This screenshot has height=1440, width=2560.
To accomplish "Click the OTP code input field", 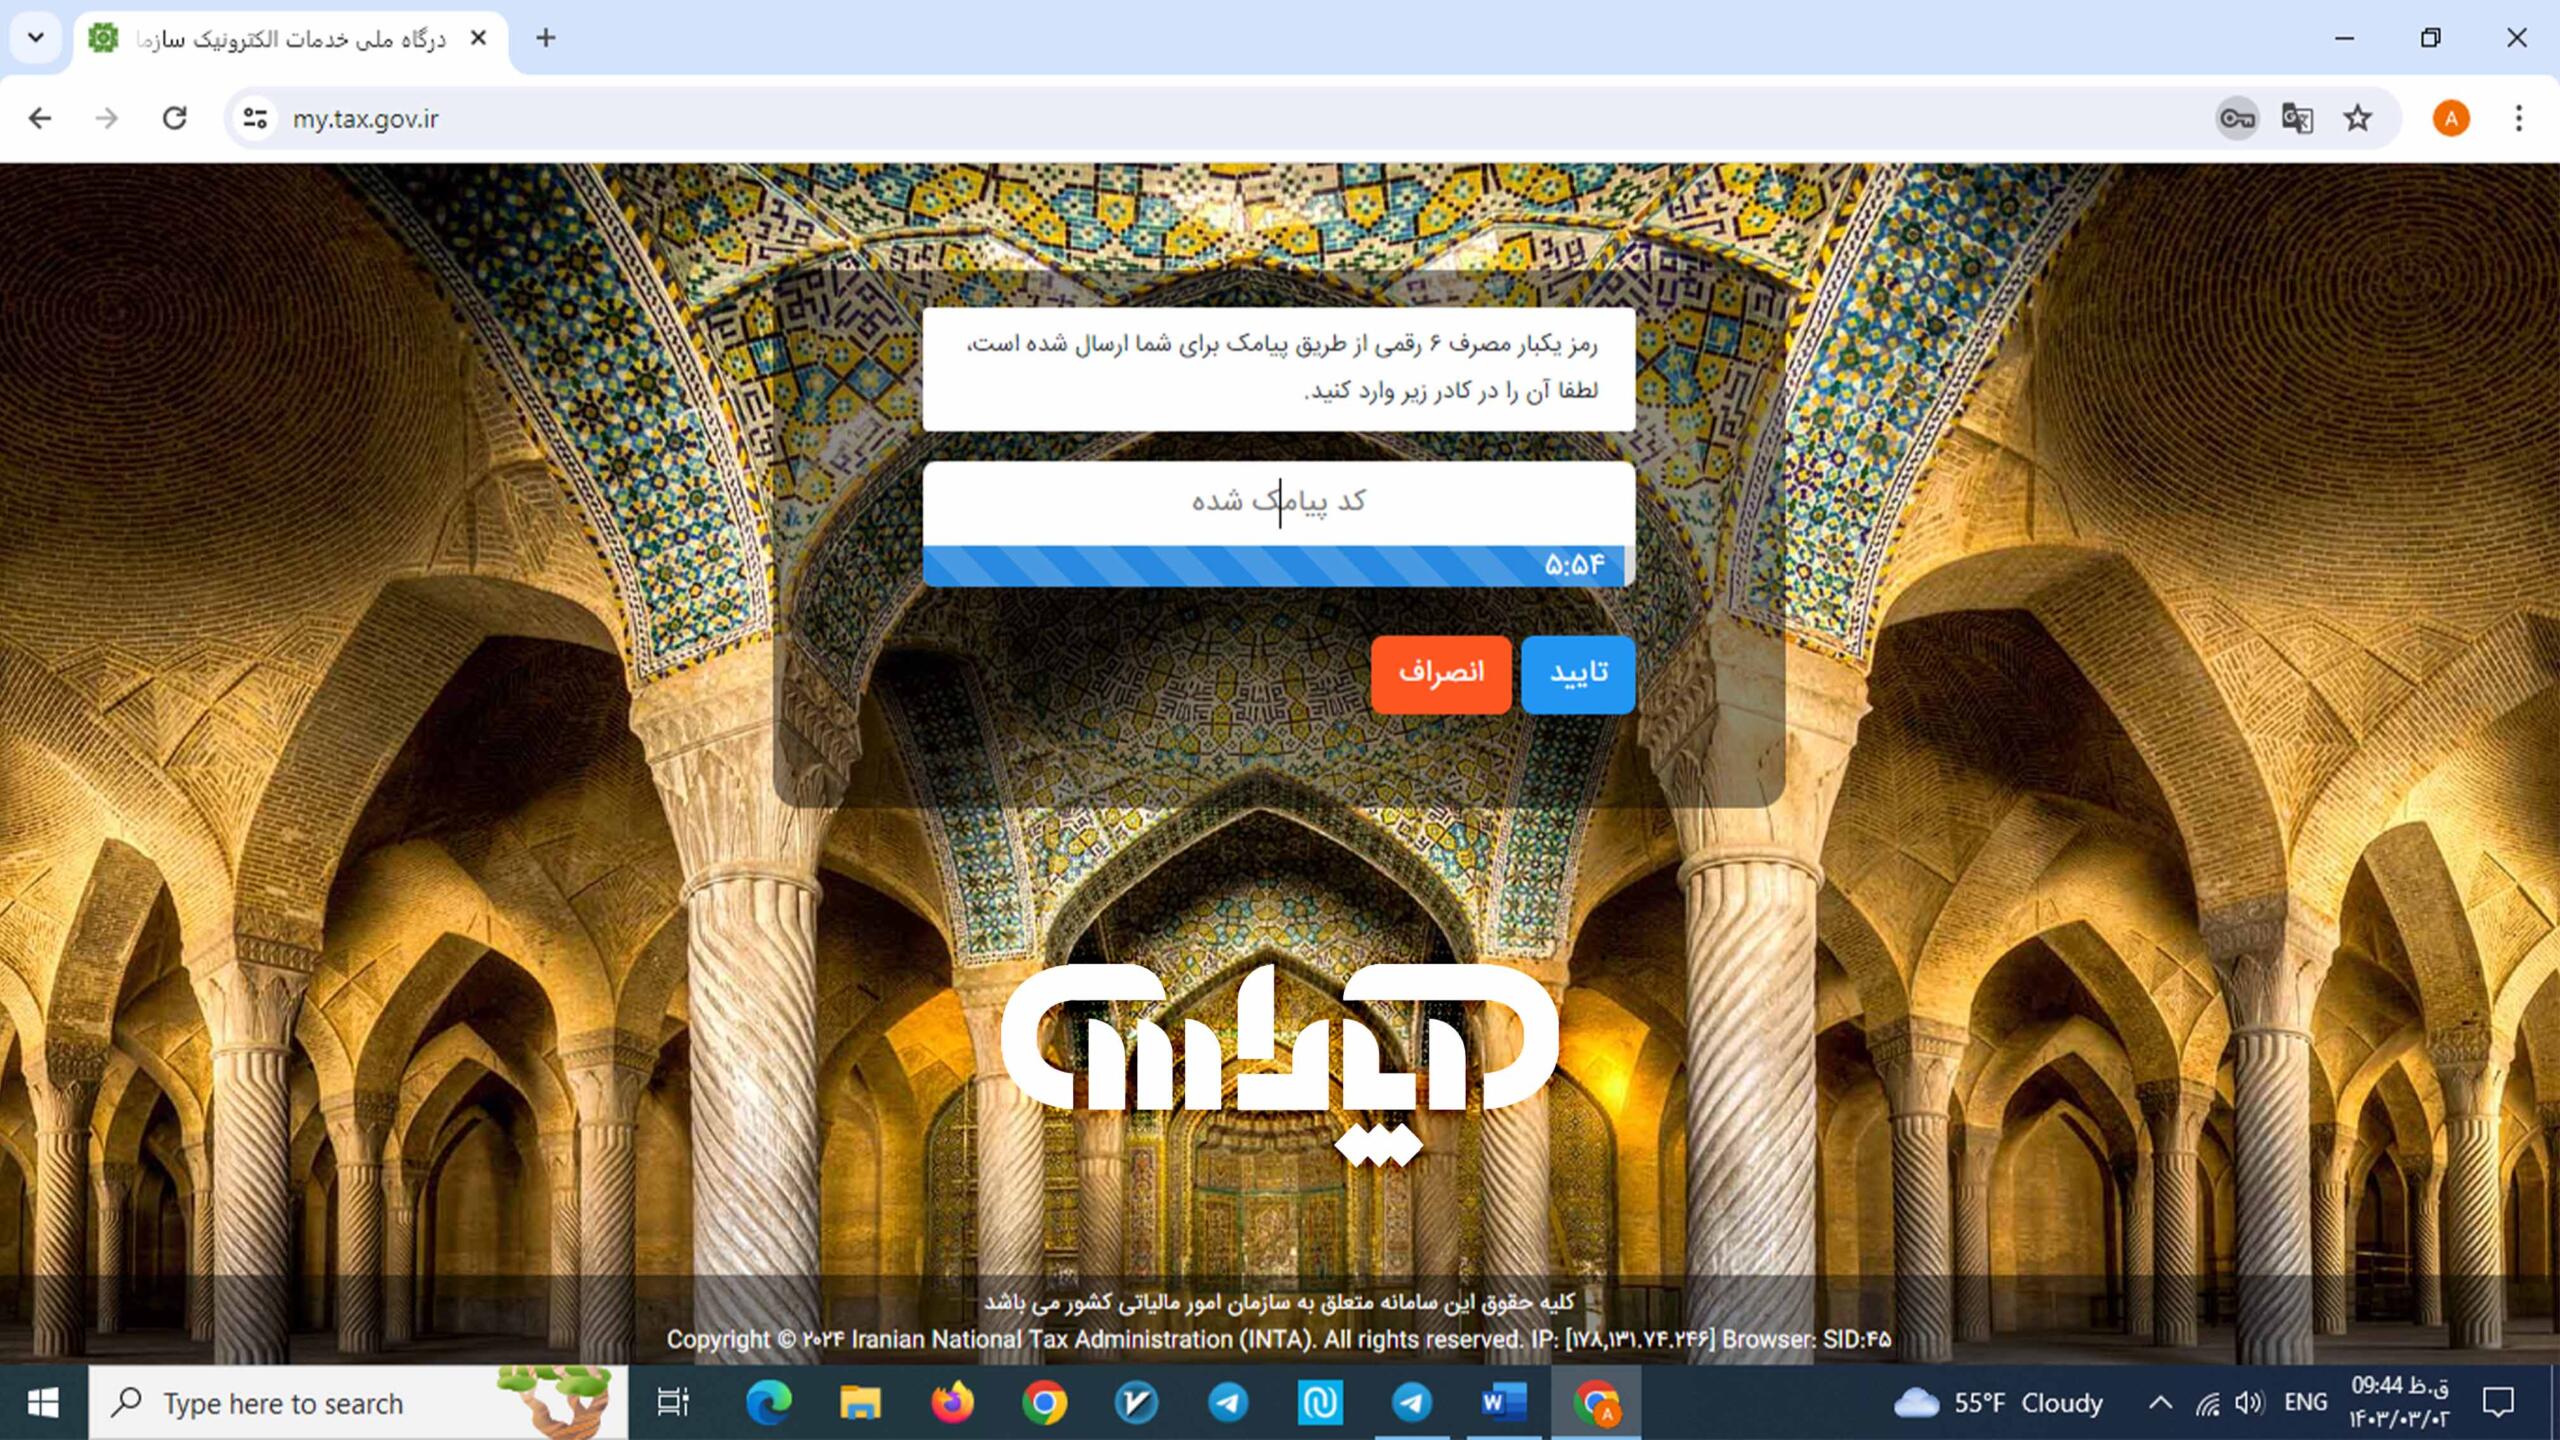I will click(1278, 501).
